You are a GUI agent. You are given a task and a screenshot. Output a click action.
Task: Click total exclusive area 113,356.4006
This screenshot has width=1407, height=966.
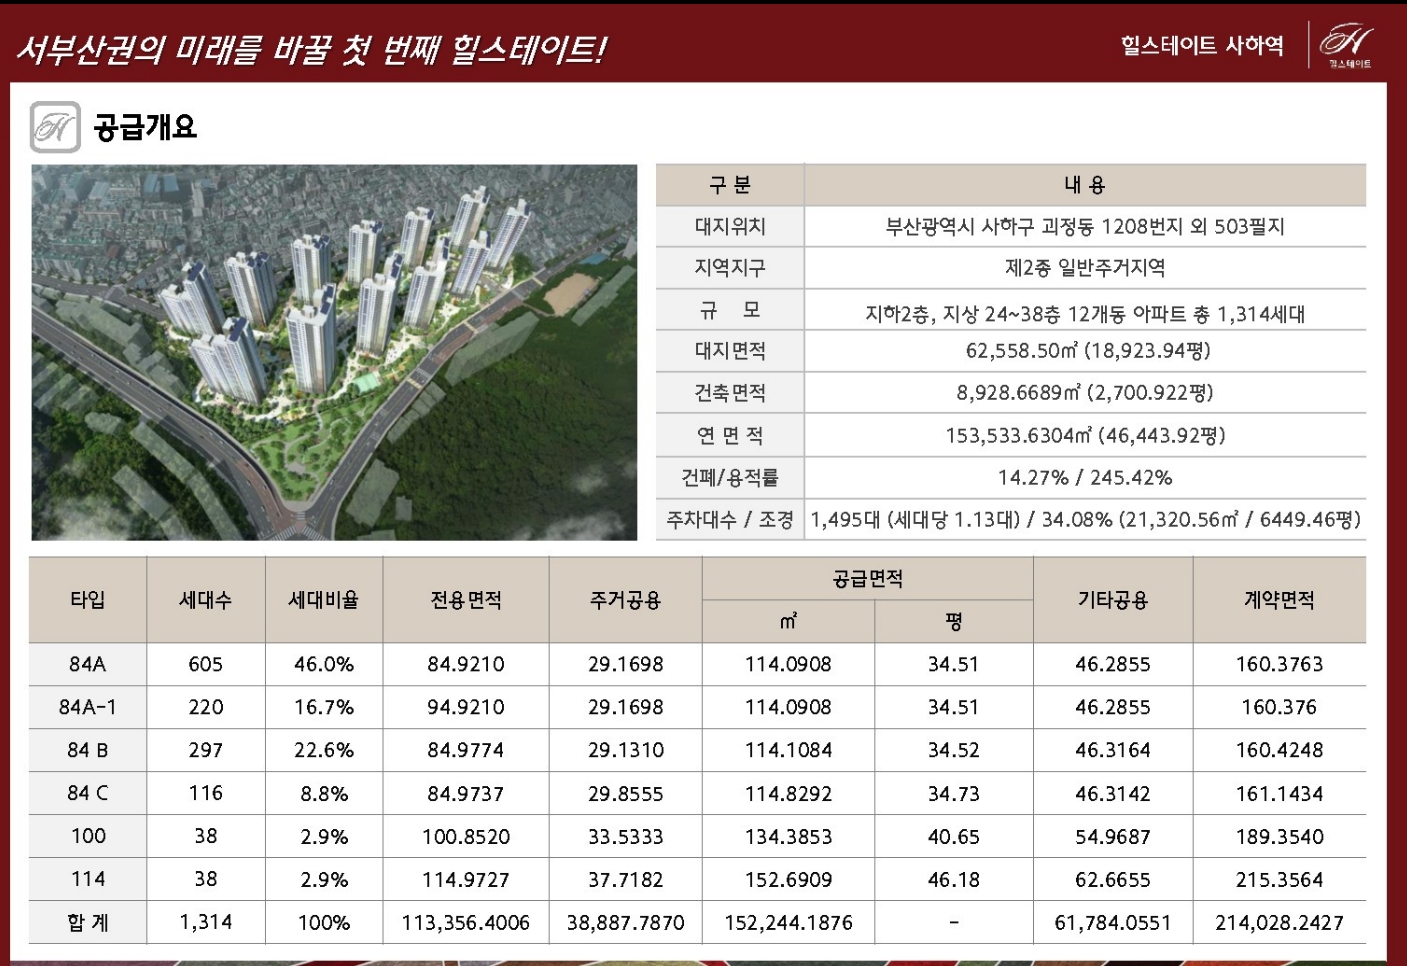pos(466,923)
